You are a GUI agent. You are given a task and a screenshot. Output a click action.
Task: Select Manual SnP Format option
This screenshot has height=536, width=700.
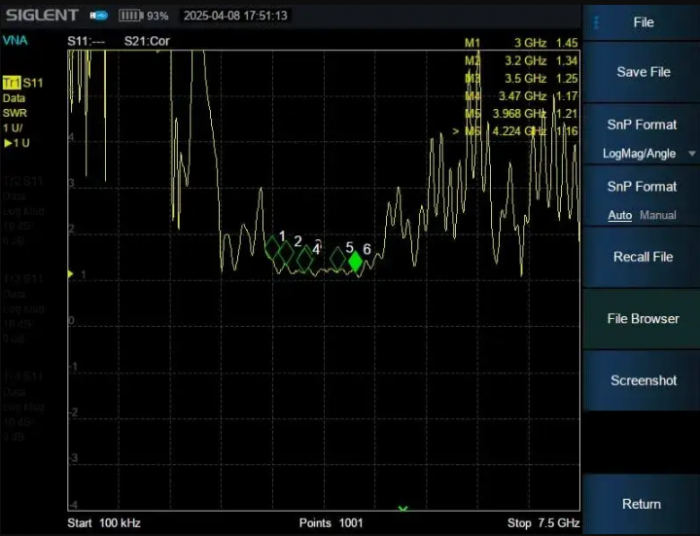[658, 215]
